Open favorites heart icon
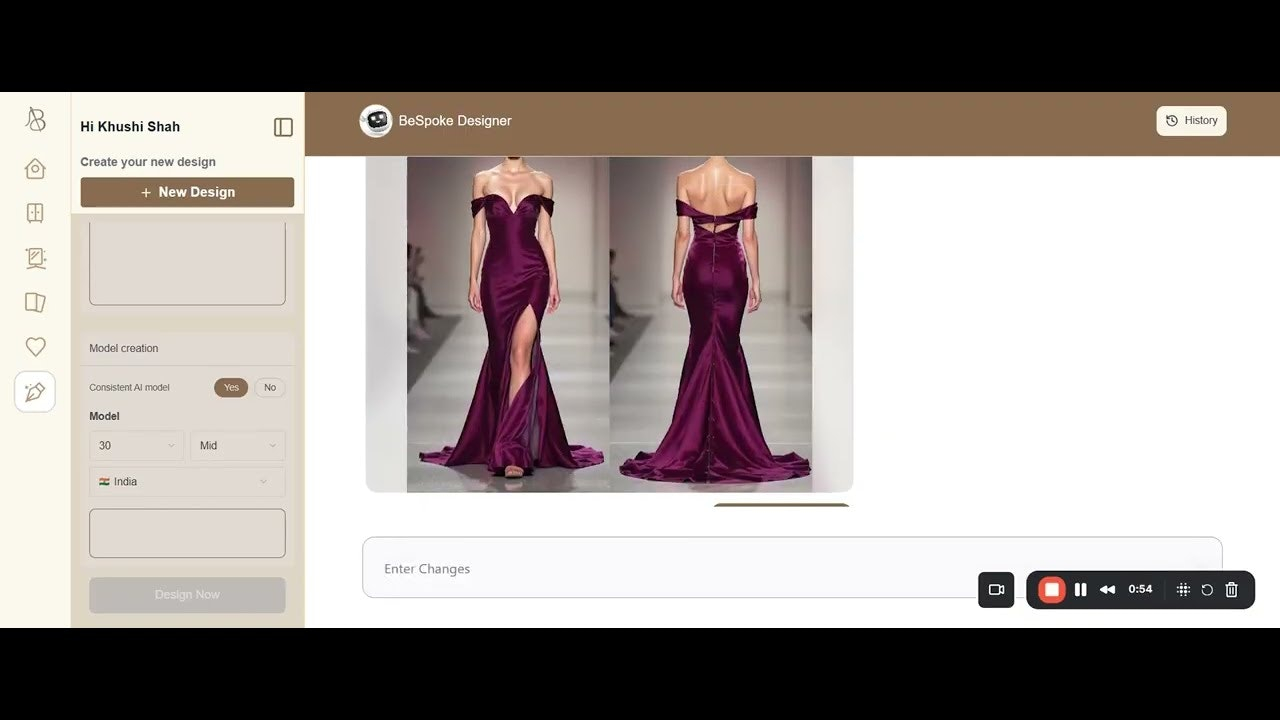This screenshot has width=1280, height=720. coord(35,347)
